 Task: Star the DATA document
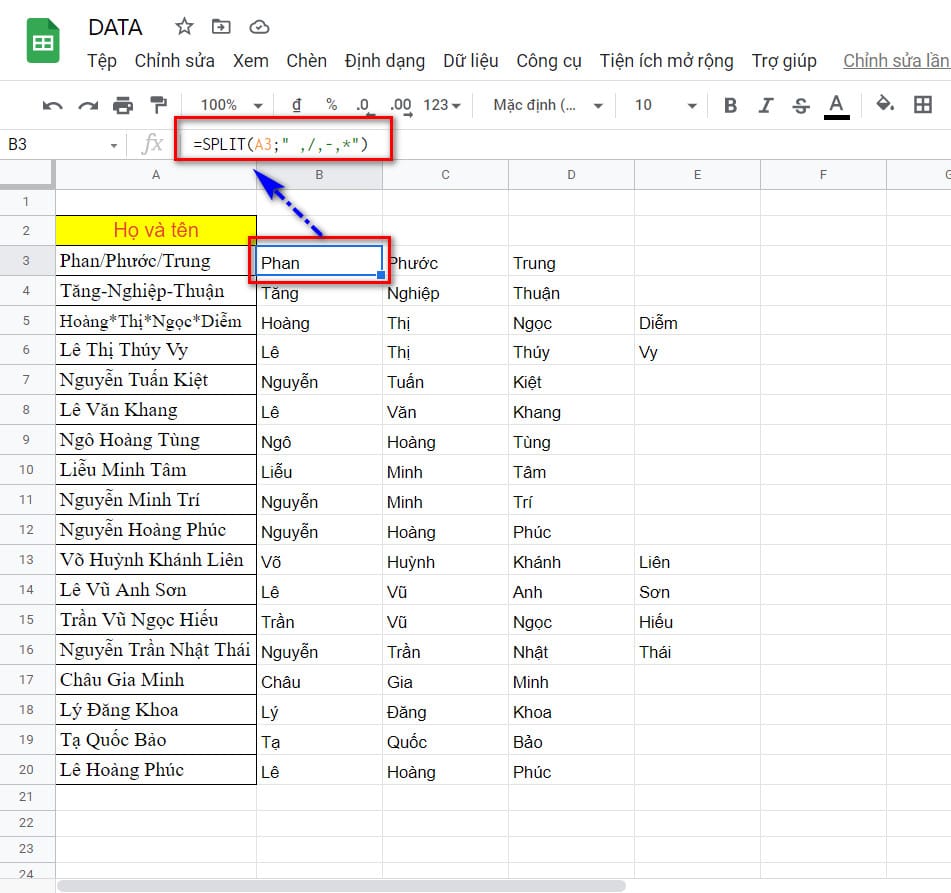point(184,27)
